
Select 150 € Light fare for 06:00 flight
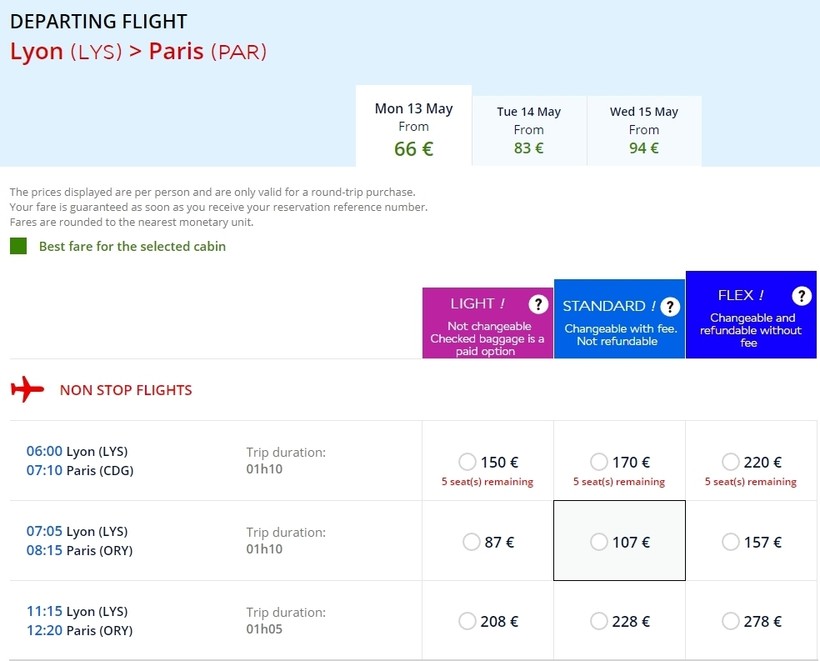467,462
